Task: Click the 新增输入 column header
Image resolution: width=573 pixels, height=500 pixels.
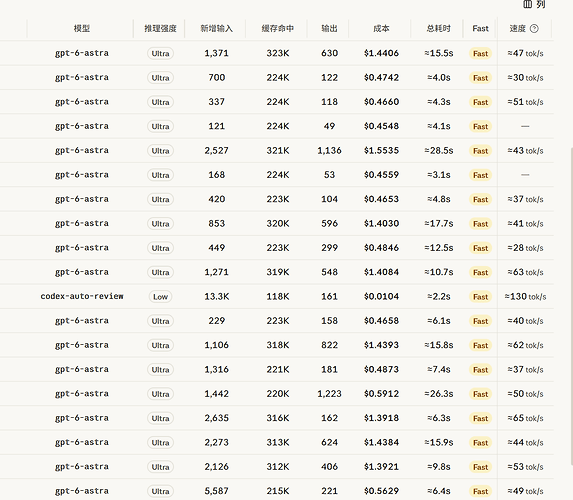Action: coord(216,29)
